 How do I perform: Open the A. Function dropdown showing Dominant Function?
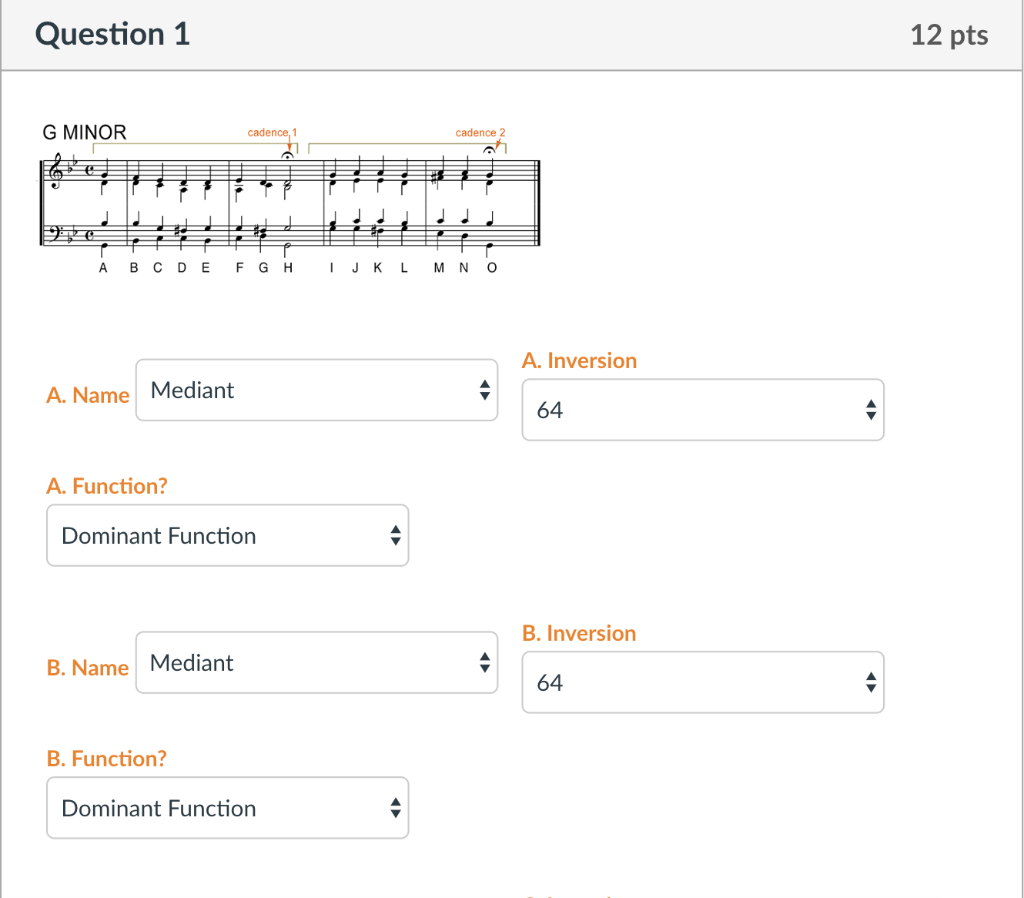[x=227, y=535]
